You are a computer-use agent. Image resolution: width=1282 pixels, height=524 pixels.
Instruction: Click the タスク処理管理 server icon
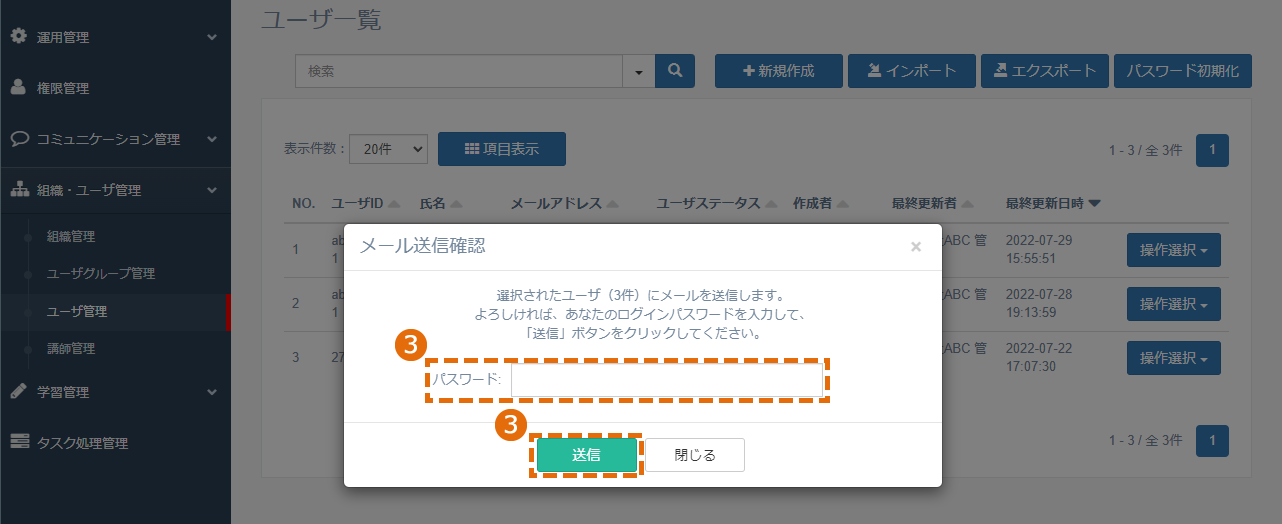(18, 442)
